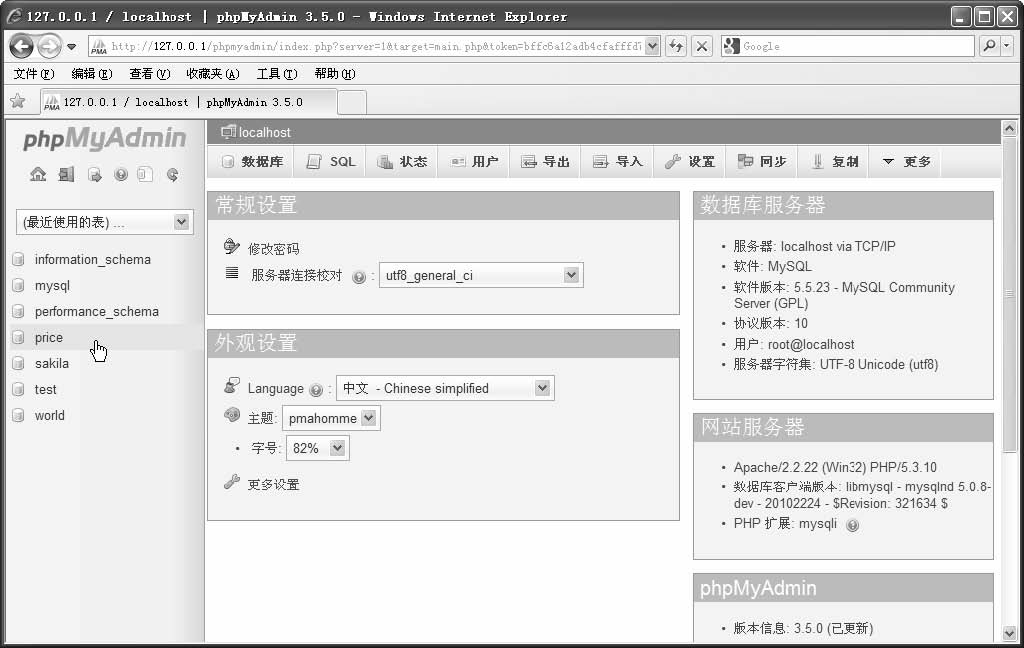Click the log out icon in sidebar
Image resolution: width=1024 pixels, height=648 pixels.
click(66, 174)
